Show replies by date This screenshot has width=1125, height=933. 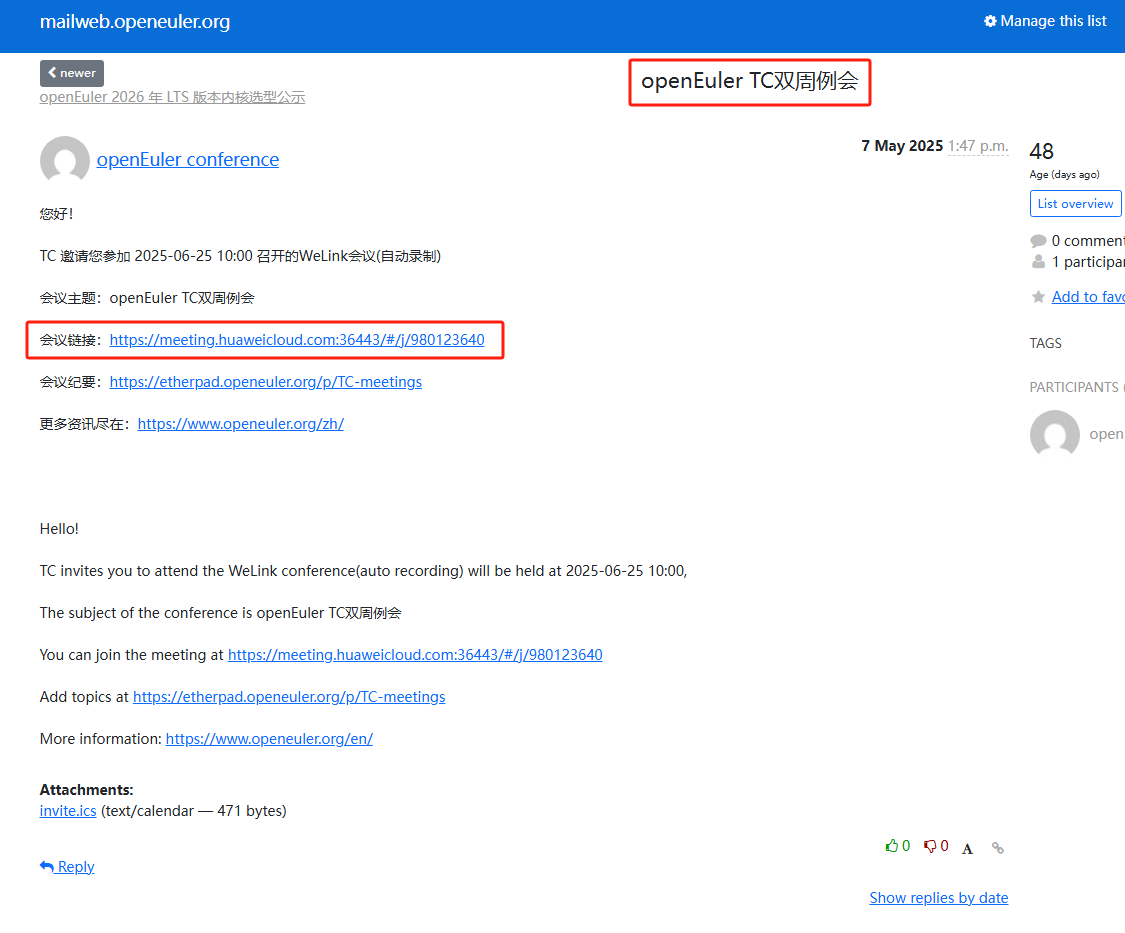938,898
